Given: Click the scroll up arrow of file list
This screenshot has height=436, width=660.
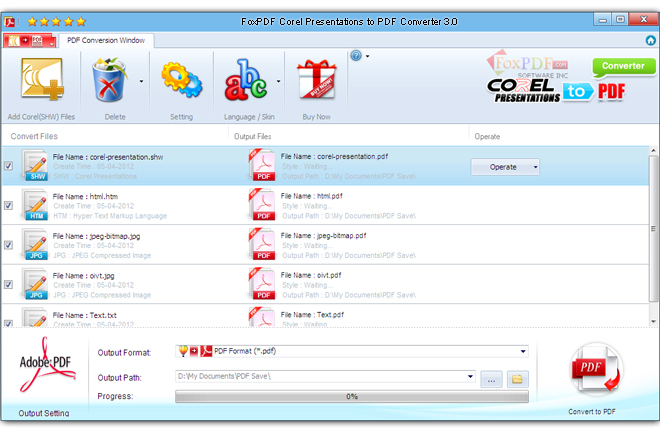Looking at the screenshot, I should click(653, 150).
